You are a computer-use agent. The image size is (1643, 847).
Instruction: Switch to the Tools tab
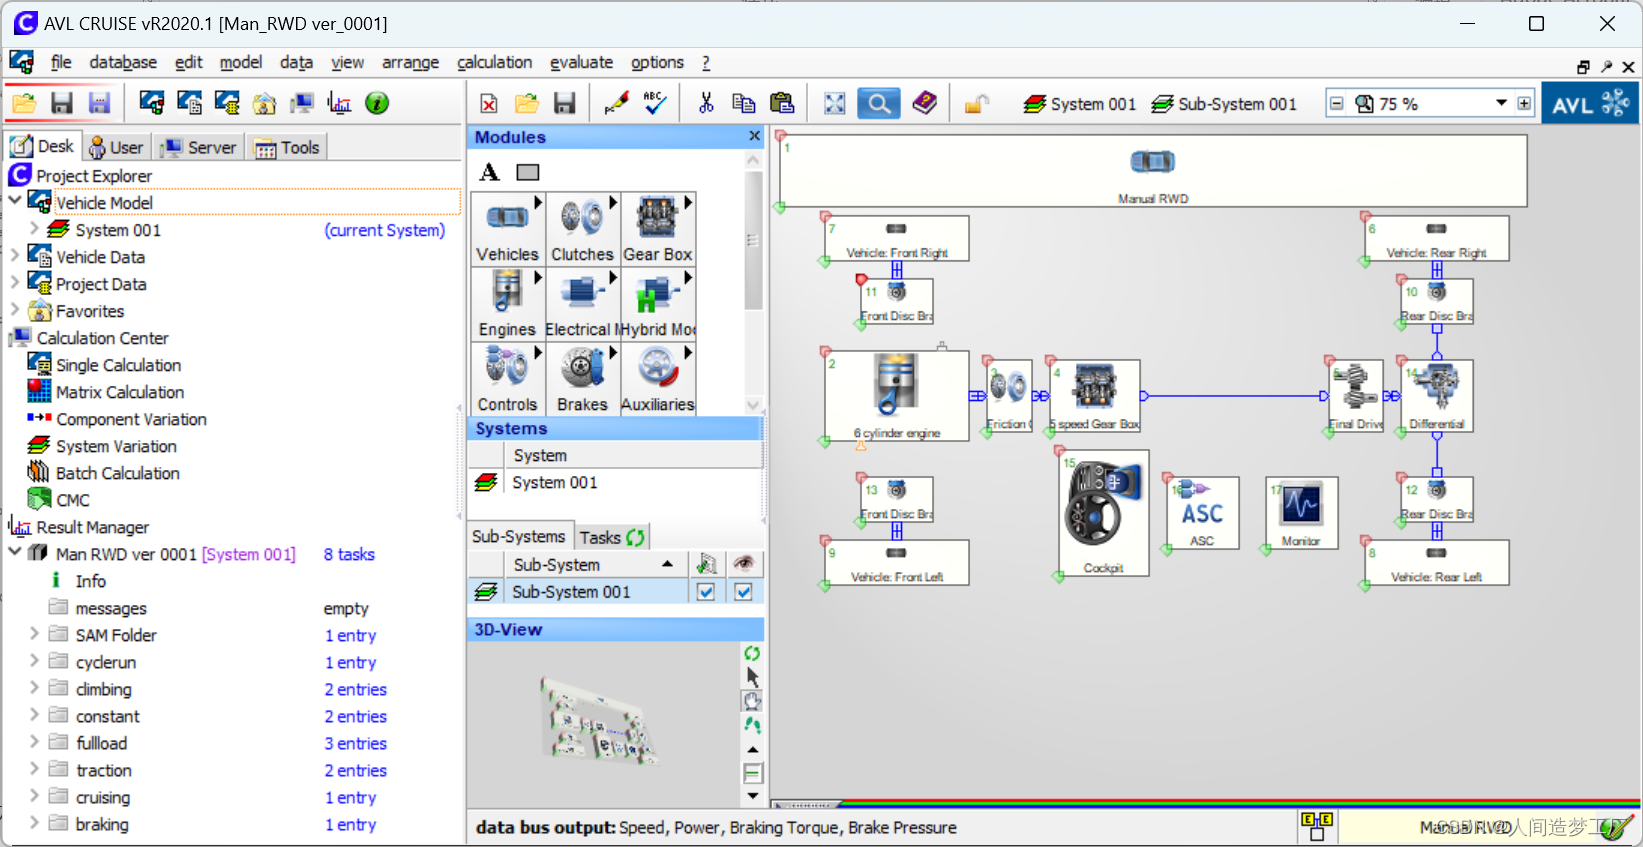tap(287, 147)
